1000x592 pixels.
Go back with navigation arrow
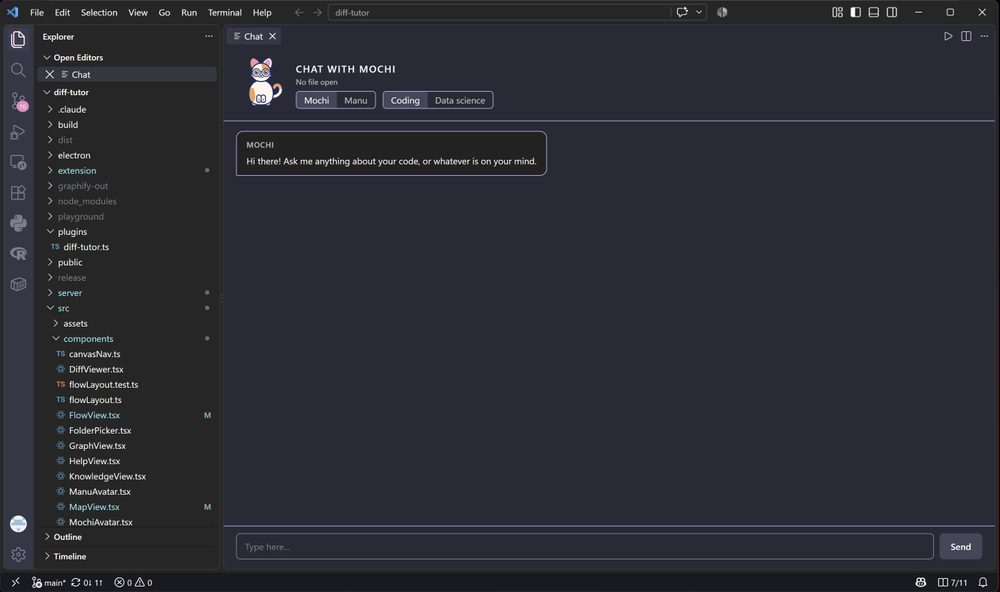point(299,12)
